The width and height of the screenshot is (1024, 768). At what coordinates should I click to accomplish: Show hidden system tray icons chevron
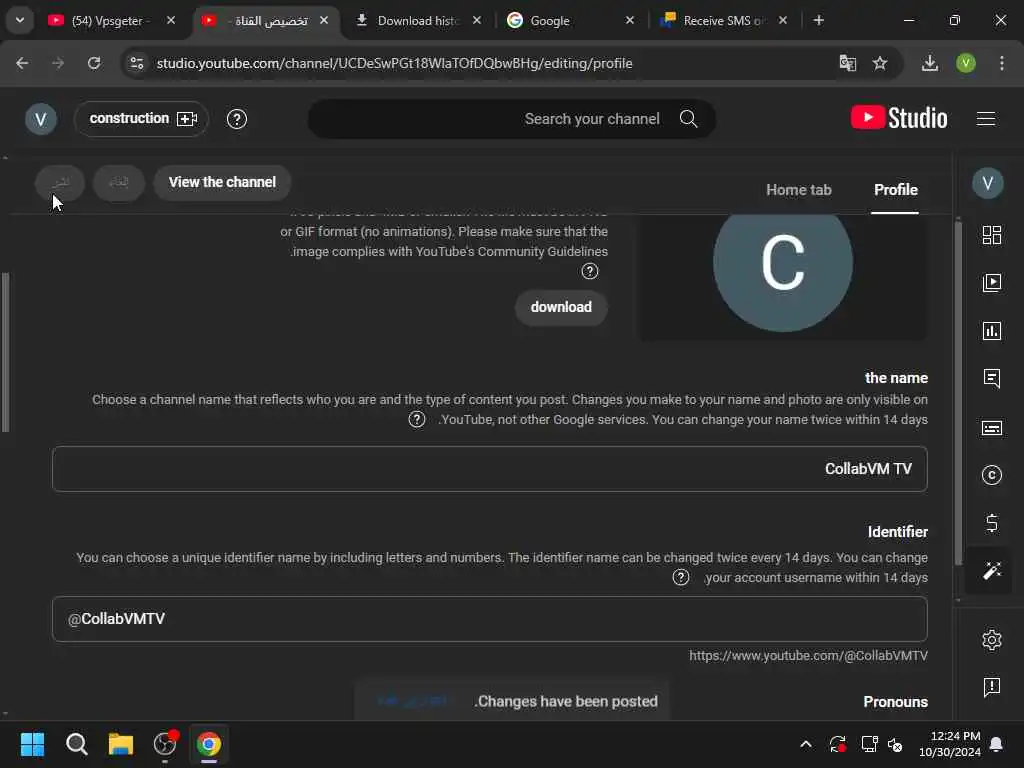(806, 744)
